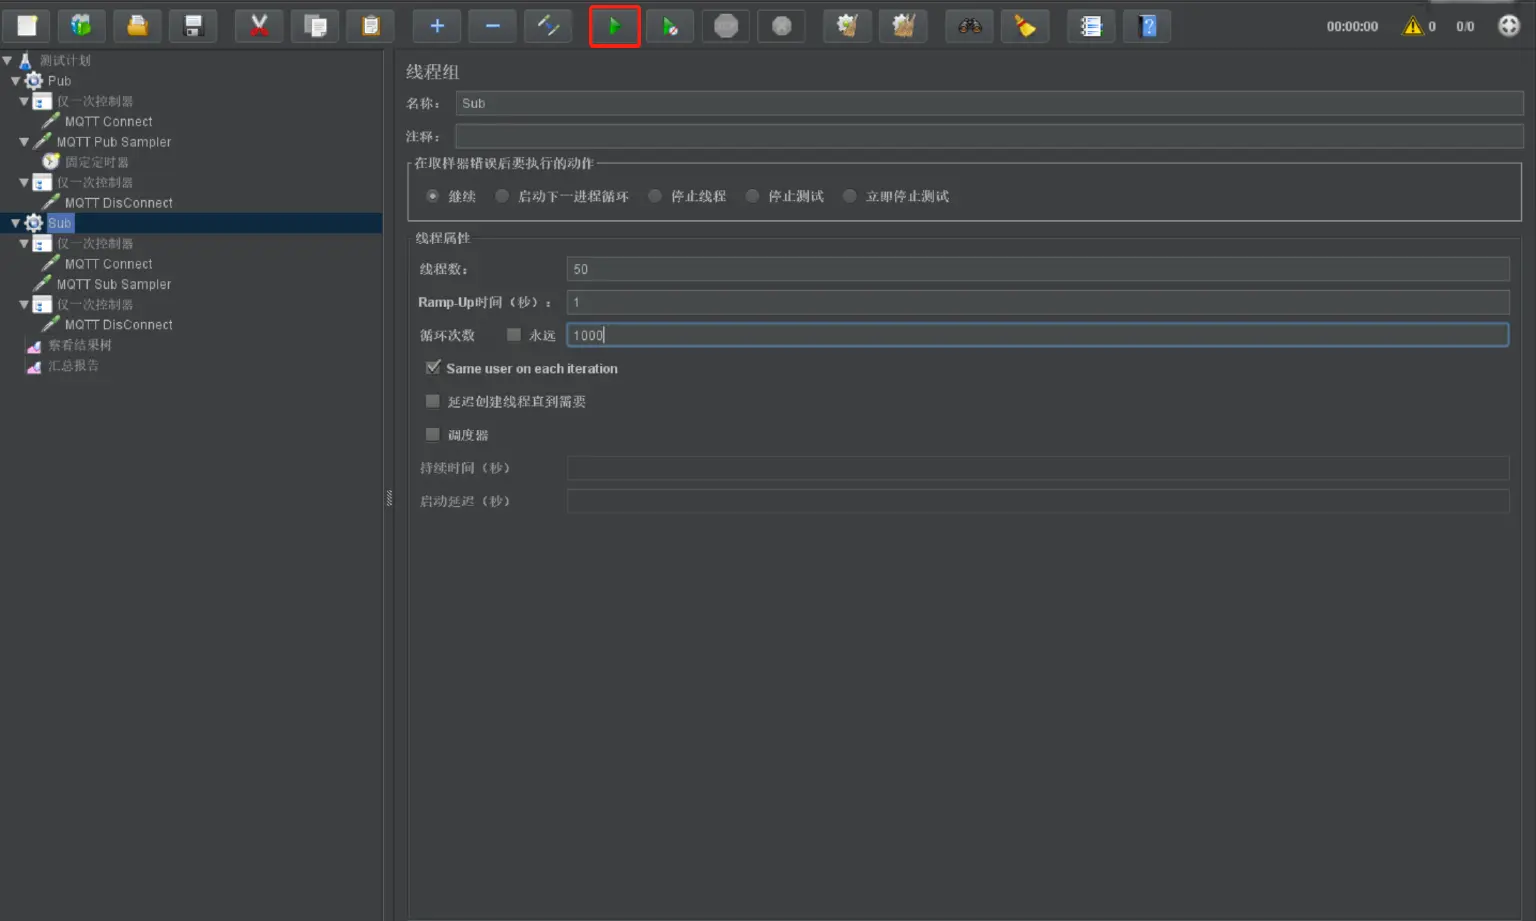
Task: Click the green Start test button
Action: (614, 26)
